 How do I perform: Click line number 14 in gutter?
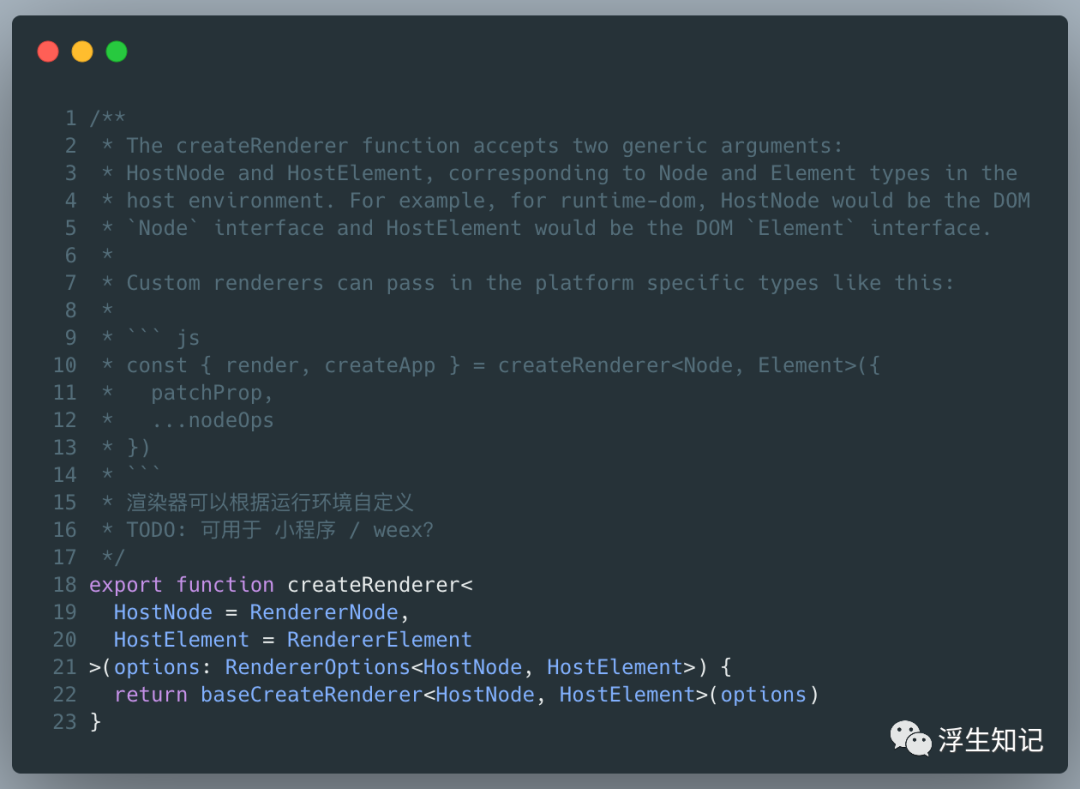pos(65,475)
